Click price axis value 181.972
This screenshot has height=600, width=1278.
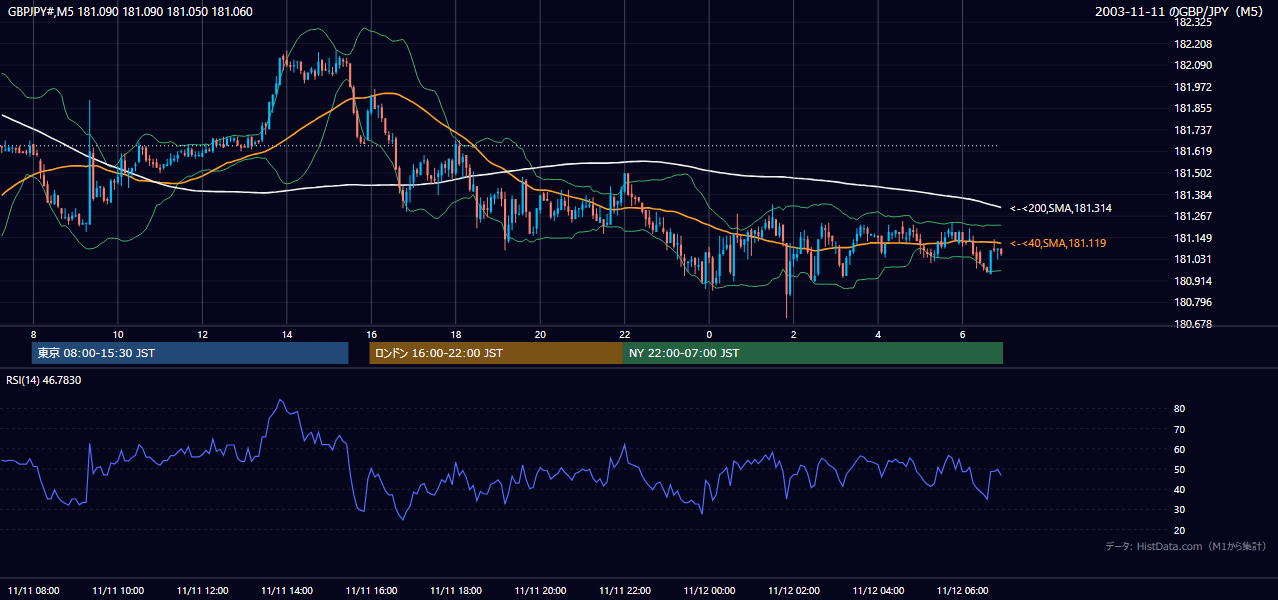coord(1193,87)
